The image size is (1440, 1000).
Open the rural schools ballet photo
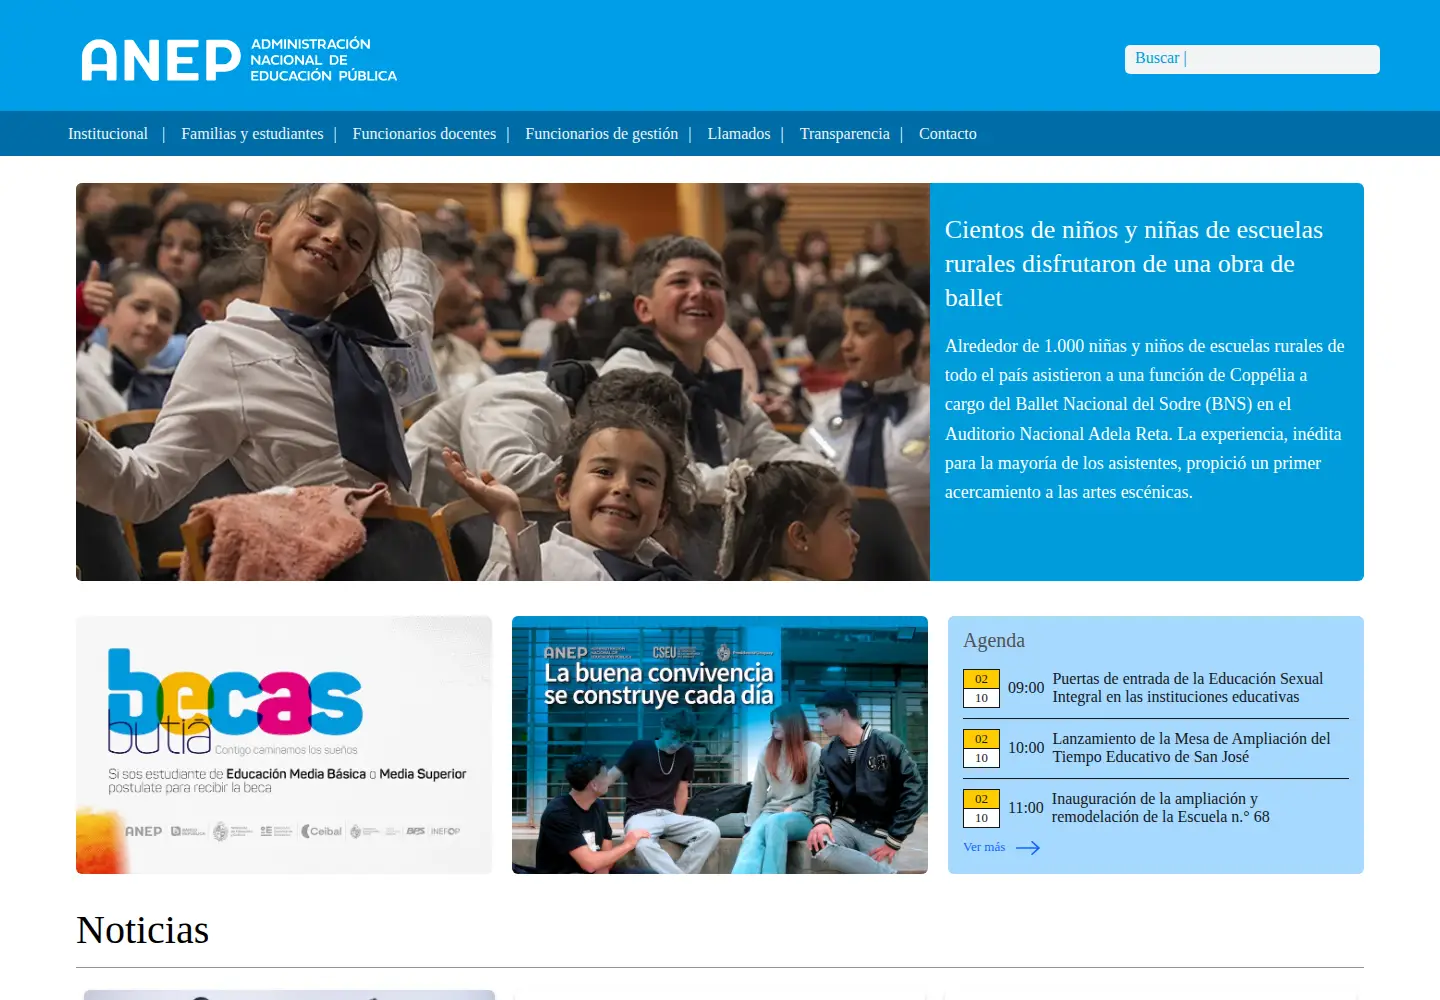click(x=503, y=382)
